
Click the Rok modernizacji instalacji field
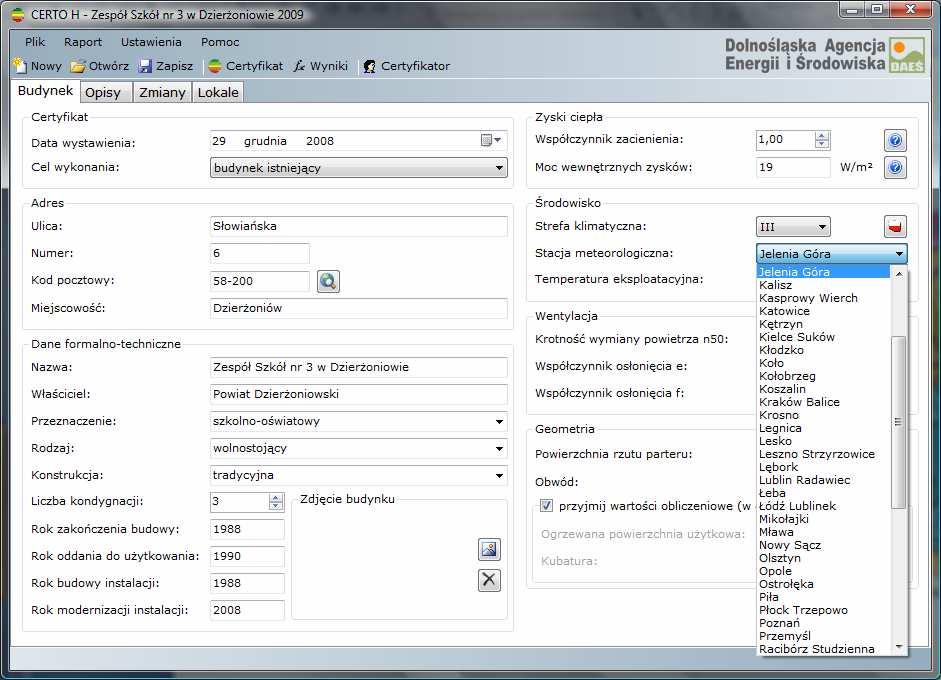(247, 610)
